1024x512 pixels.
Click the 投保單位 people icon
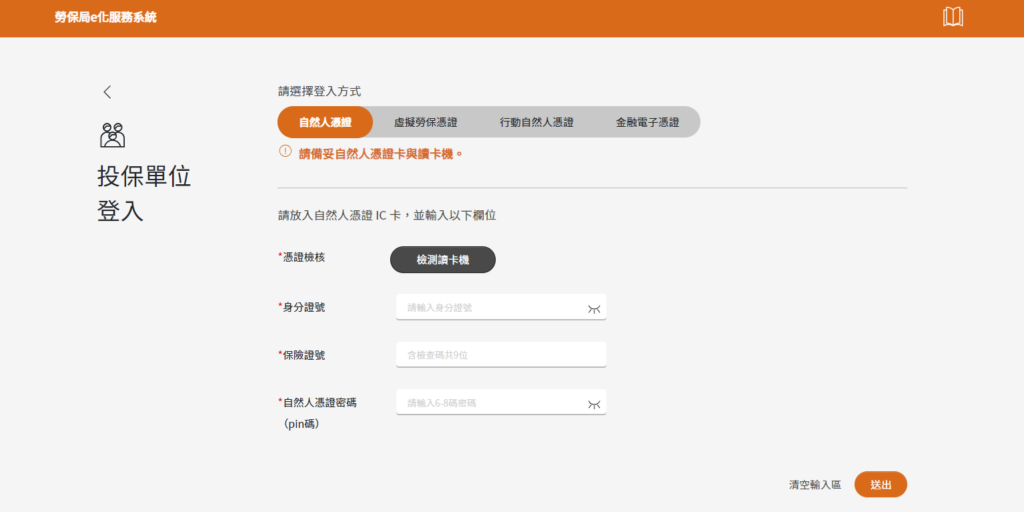[112, 134]
